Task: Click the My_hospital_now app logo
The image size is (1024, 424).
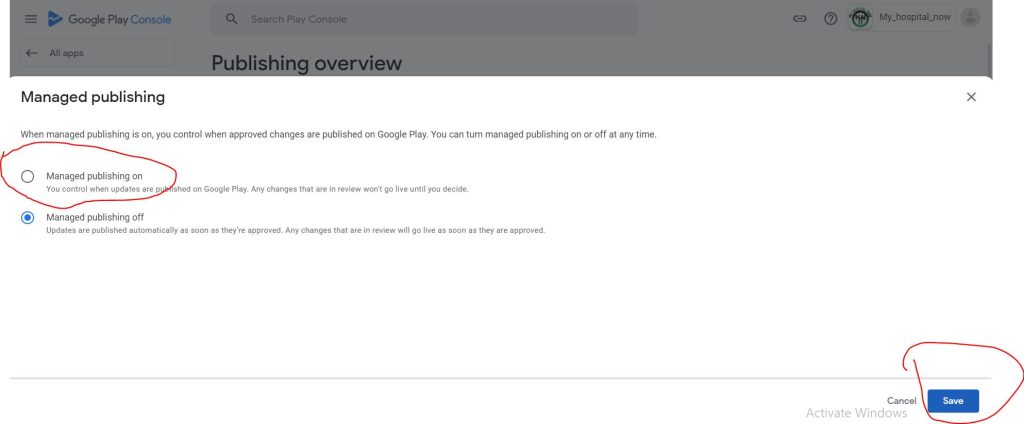Action: click(861, 18)
